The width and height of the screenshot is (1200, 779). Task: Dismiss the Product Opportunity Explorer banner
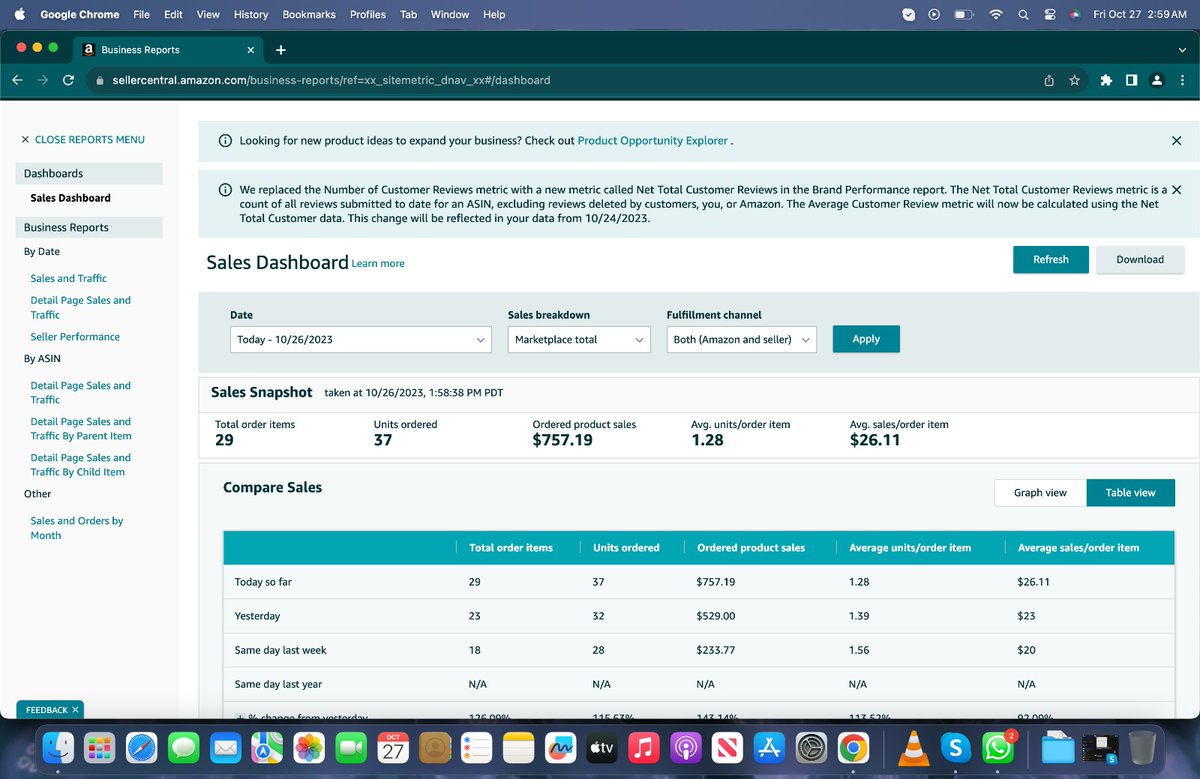[1176, 141]
